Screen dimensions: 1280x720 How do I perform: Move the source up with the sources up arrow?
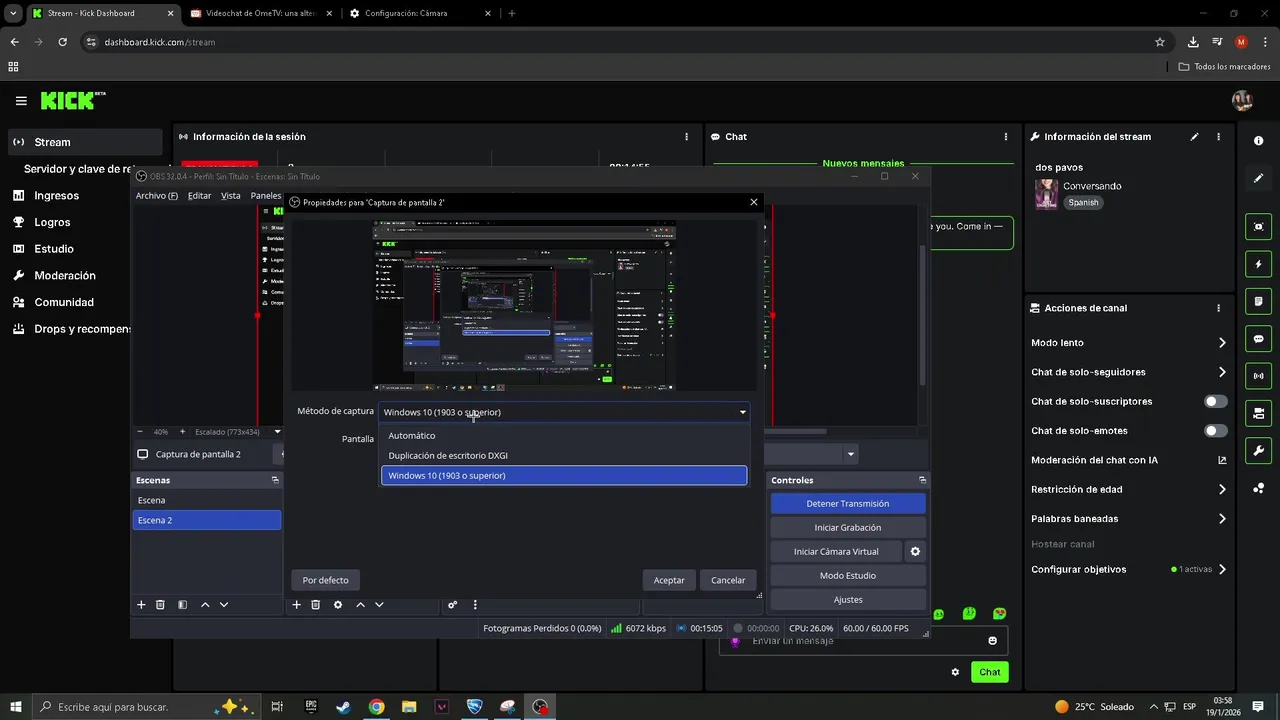coord(360,605)
